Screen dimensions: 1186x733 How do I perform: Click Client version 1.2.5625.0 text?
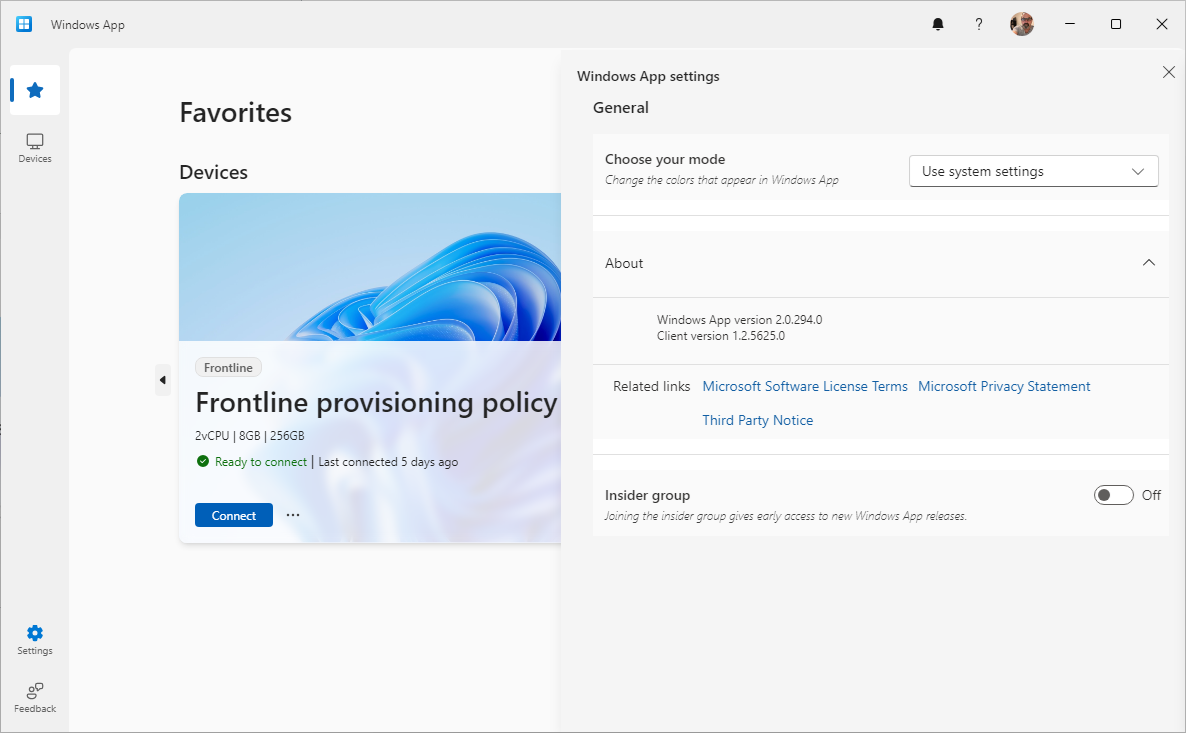coord(721,336)
